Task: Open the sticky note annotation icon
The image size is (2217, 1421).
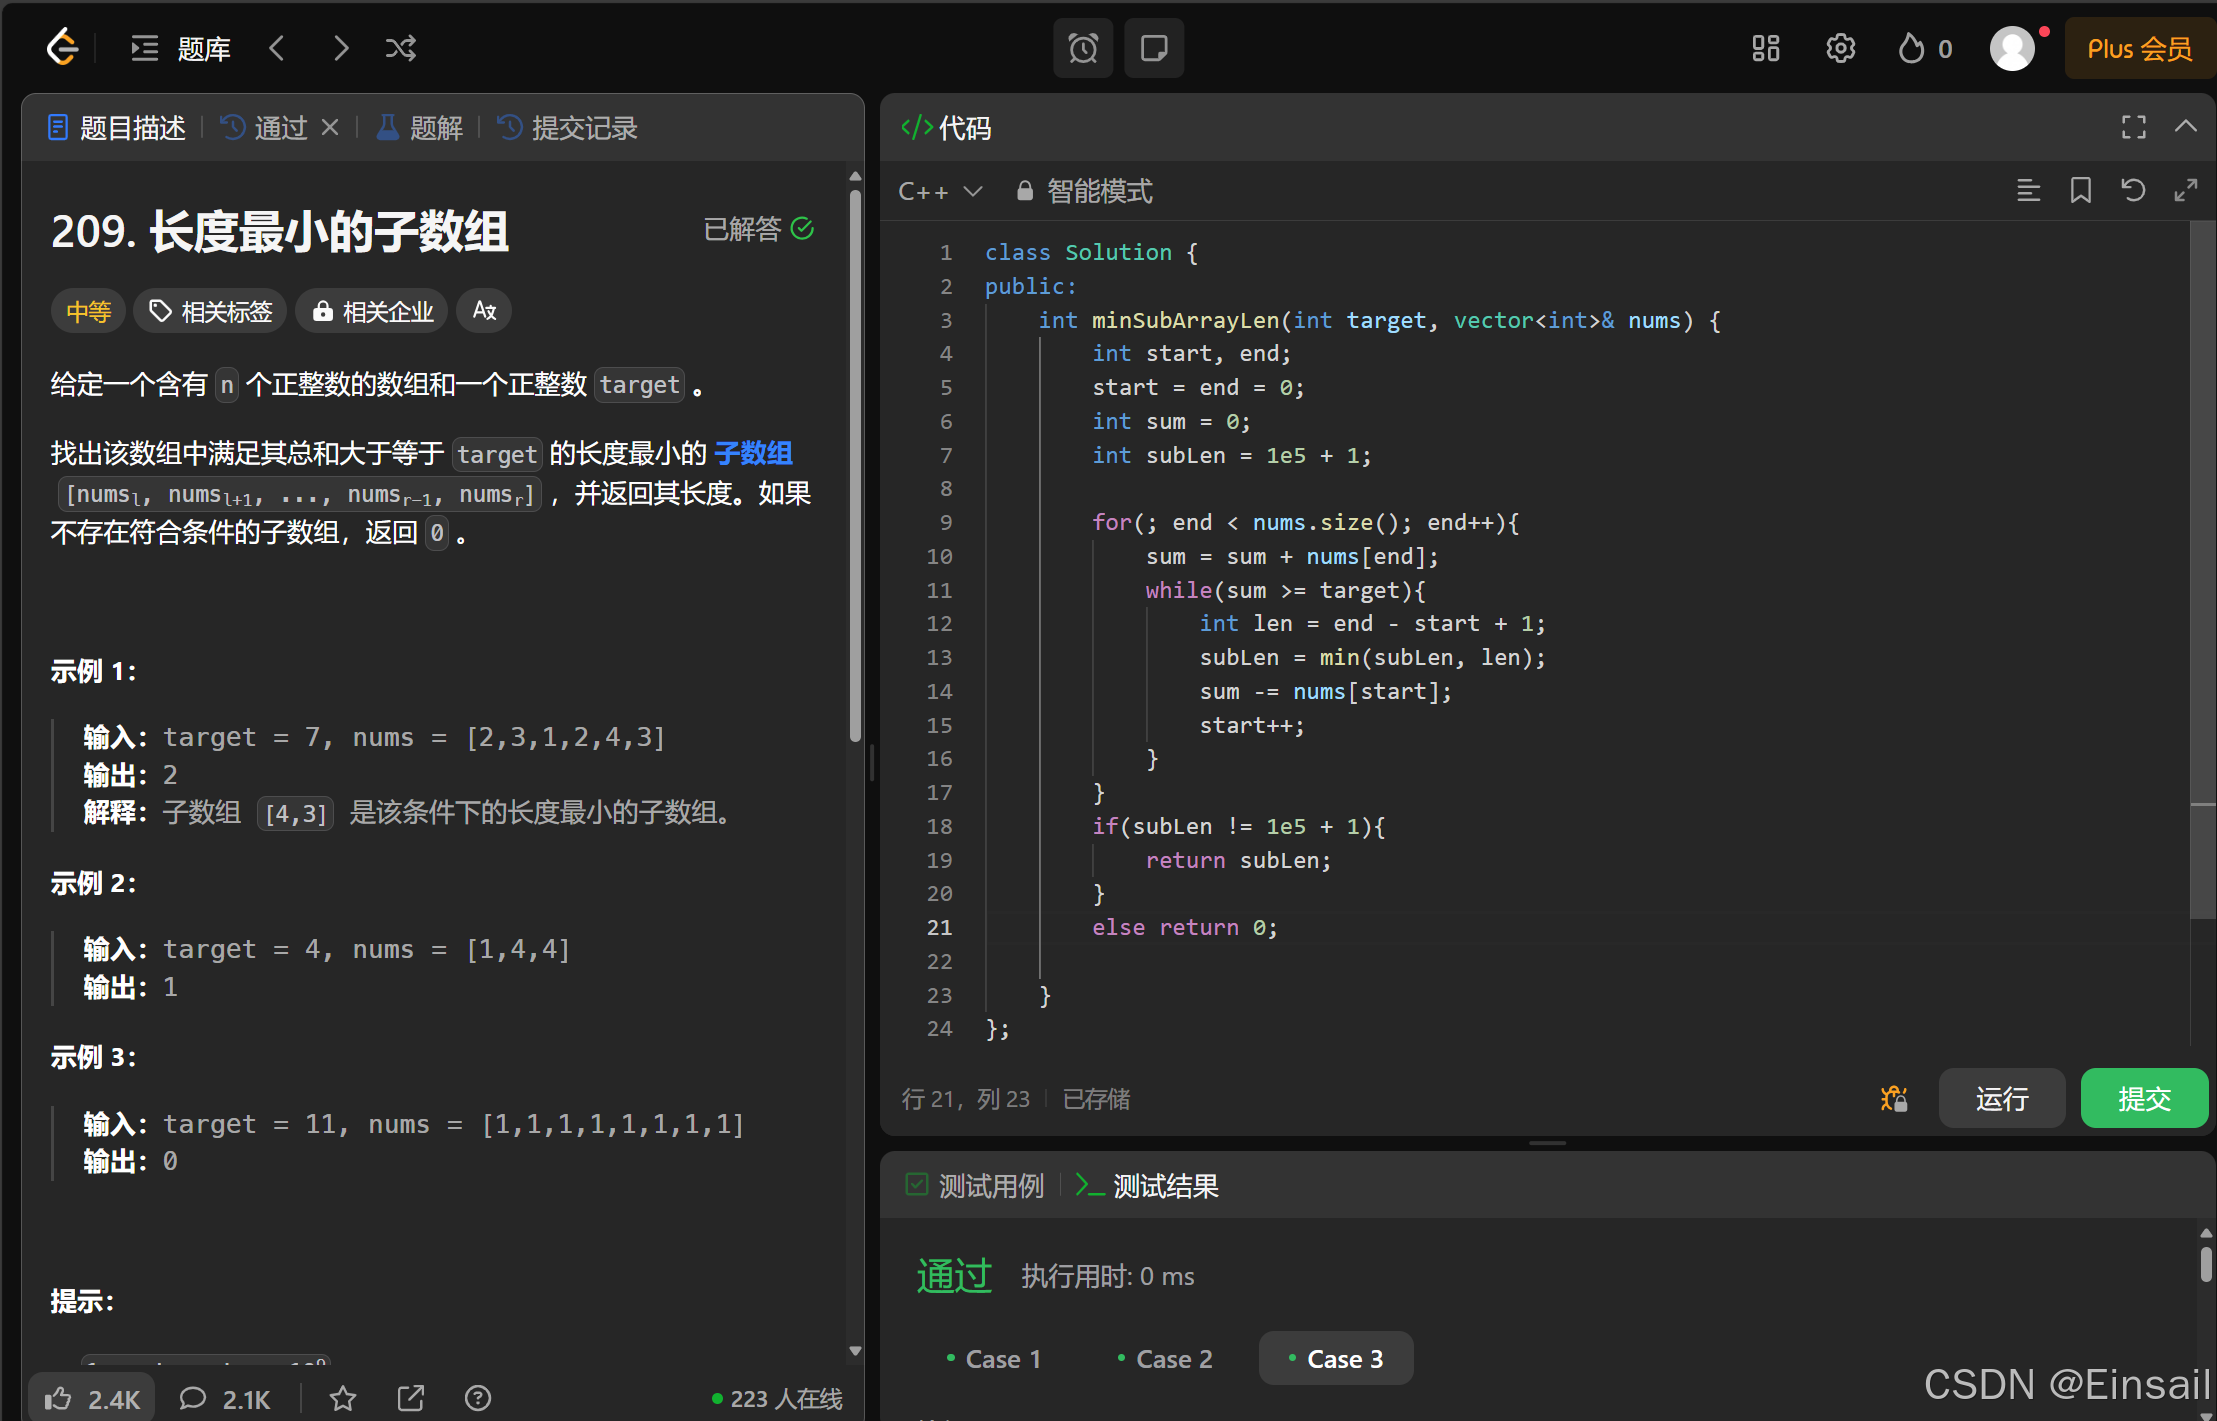Action: [x=1152, y=47]
